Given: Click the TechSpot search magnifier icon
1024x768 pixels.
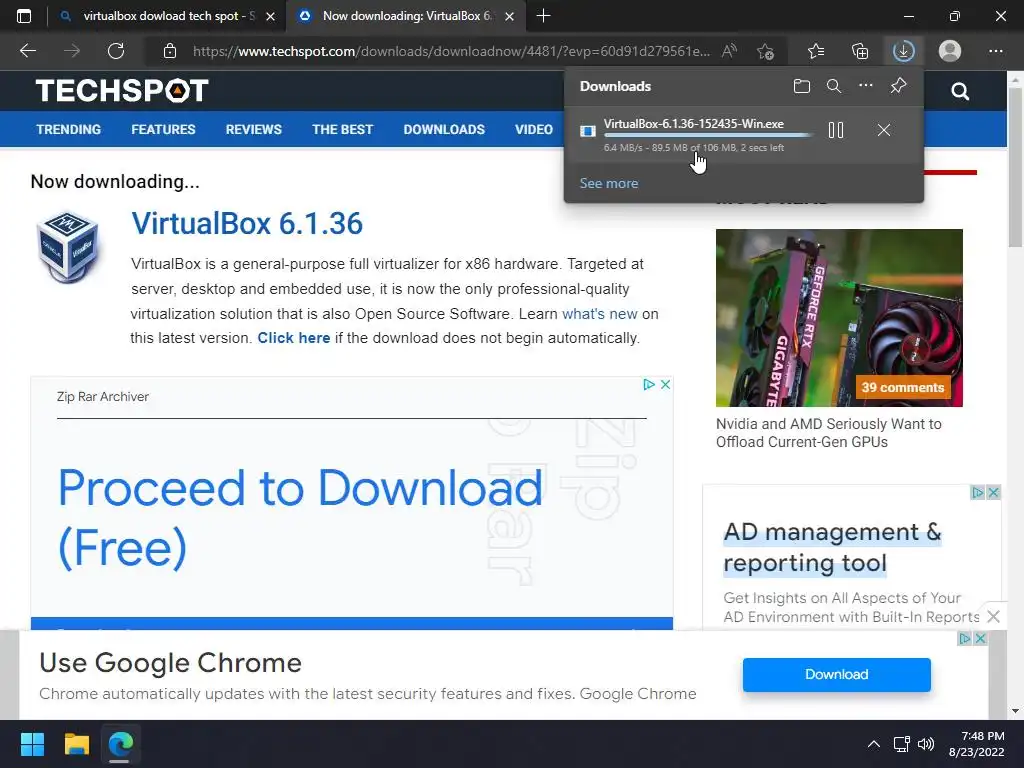Looking at the screenshot, I should tap(960, 91).
